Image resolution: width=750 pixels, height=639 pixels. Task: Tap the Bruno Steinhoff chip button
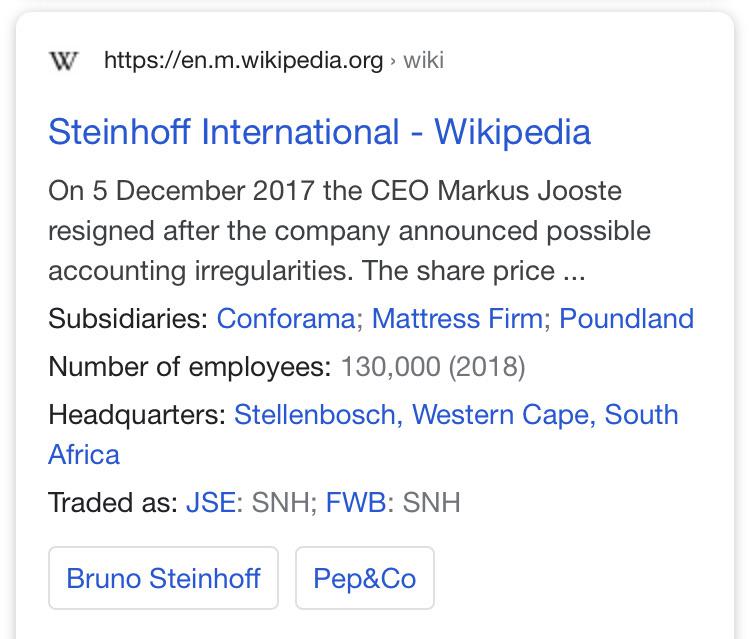pos(163,578)
